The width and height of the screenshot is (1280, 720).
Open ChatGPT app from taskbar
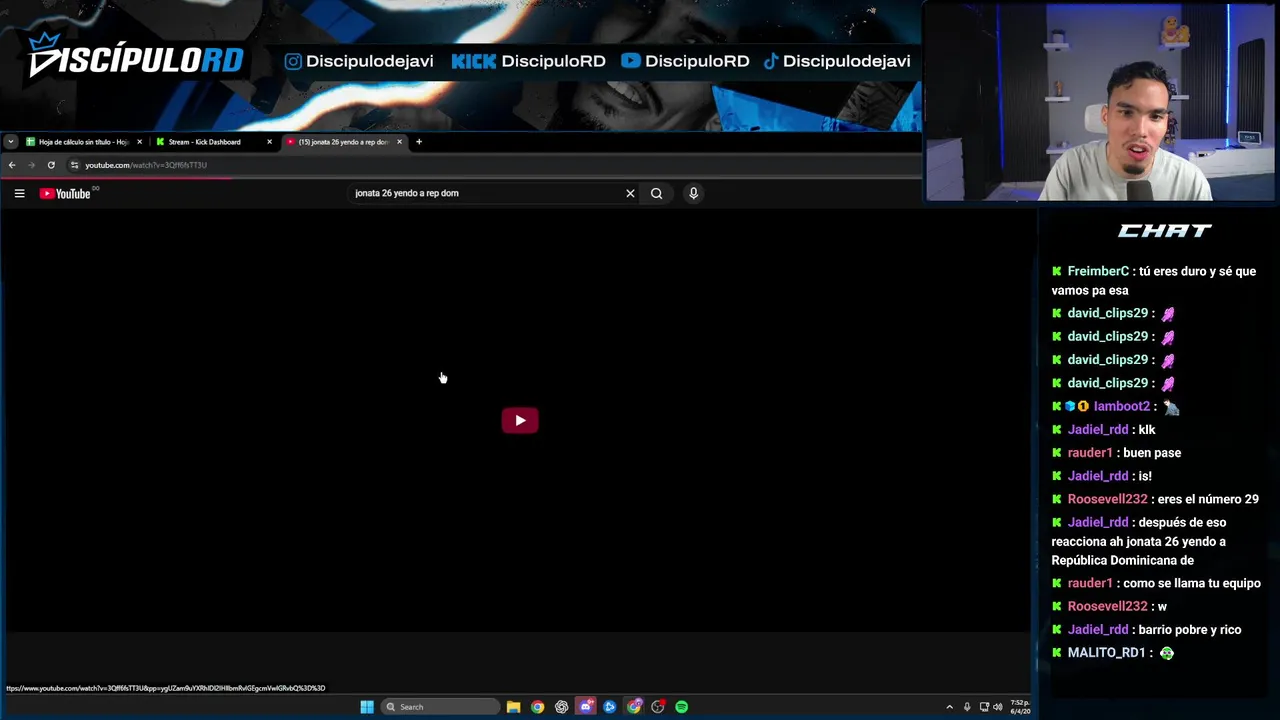tap(562, 707)
